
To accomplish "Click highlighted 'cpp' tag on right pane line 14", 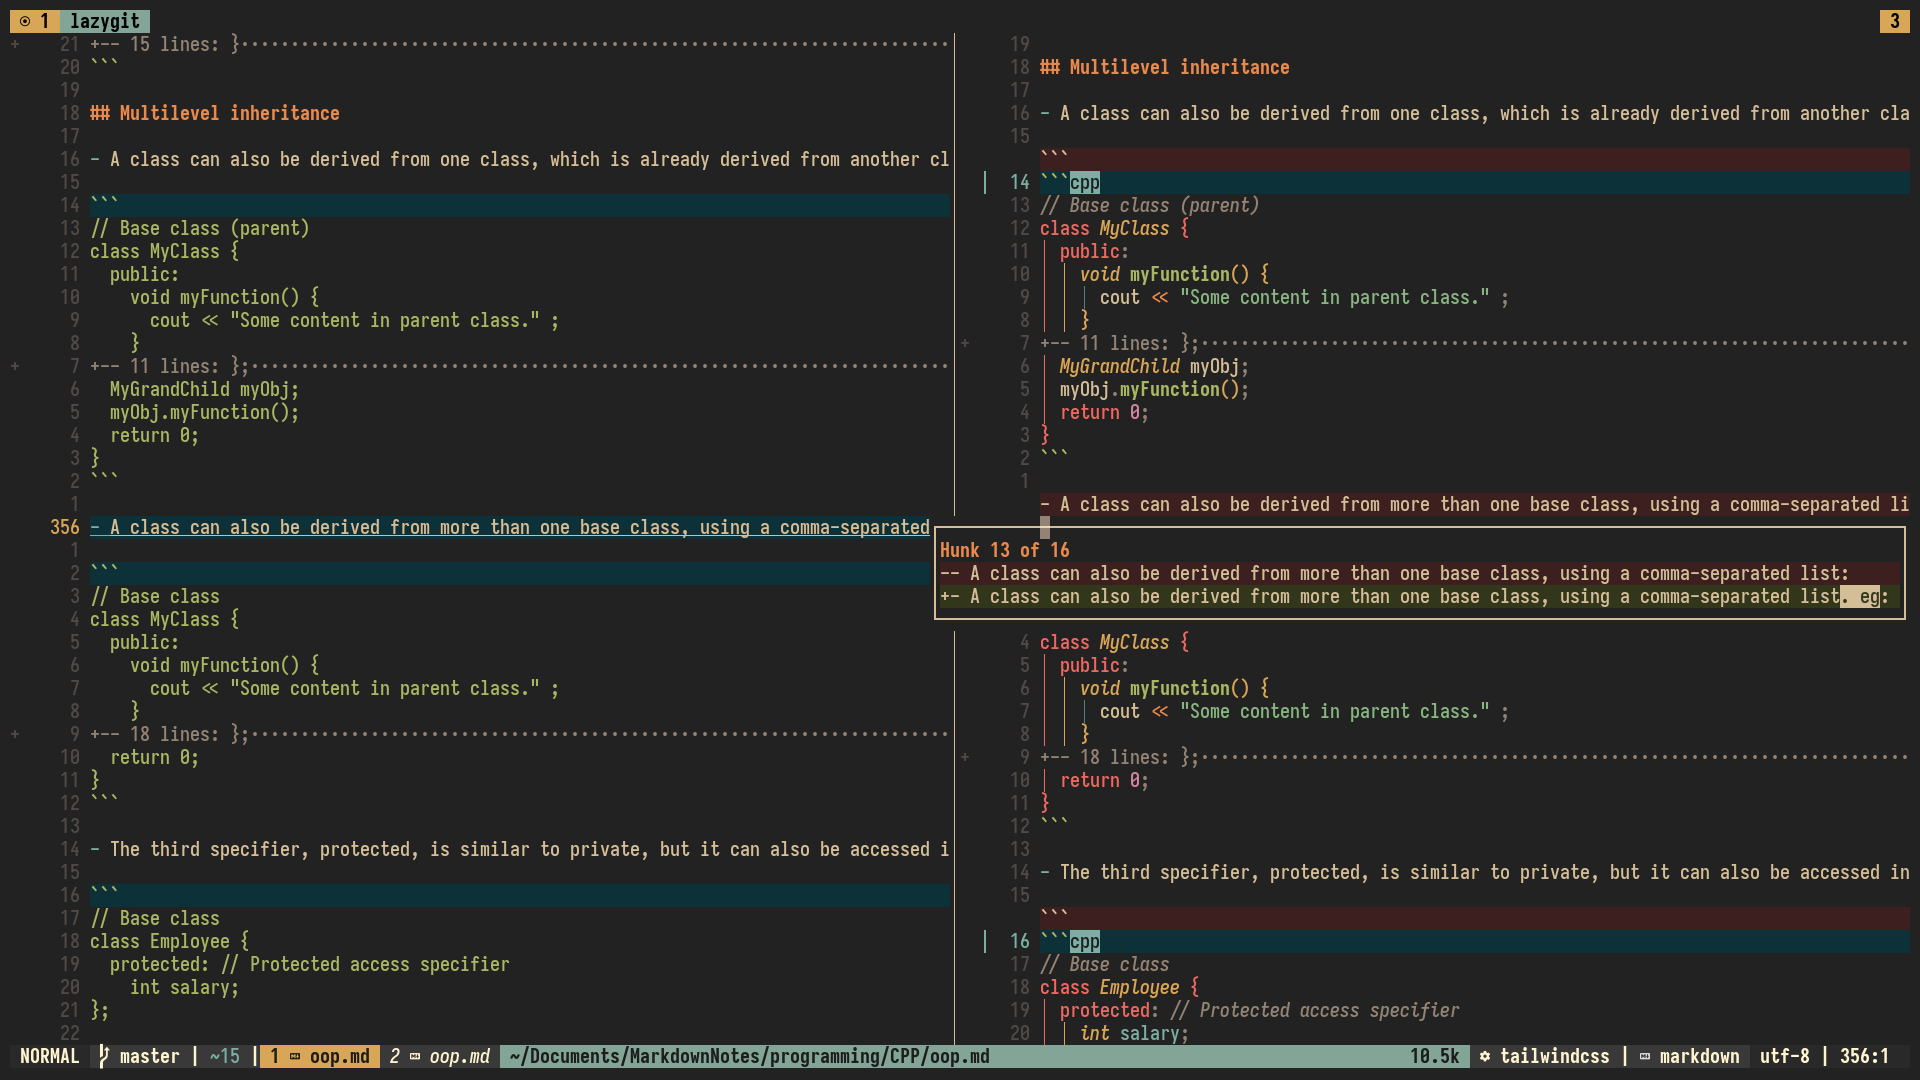I will tap(1085, 182).
